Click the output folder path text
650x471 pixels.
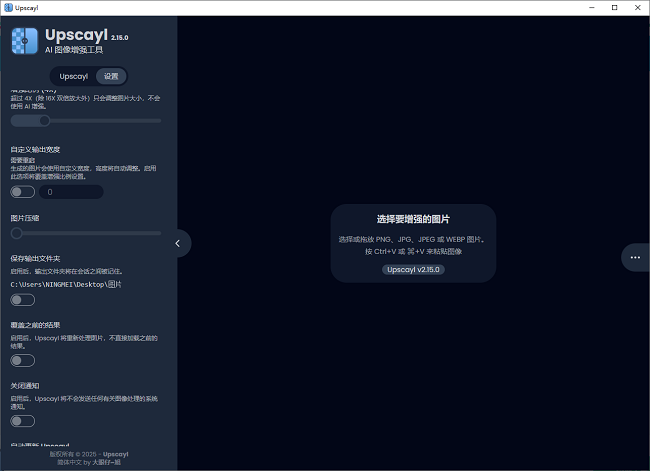click(x=66, y=284)
